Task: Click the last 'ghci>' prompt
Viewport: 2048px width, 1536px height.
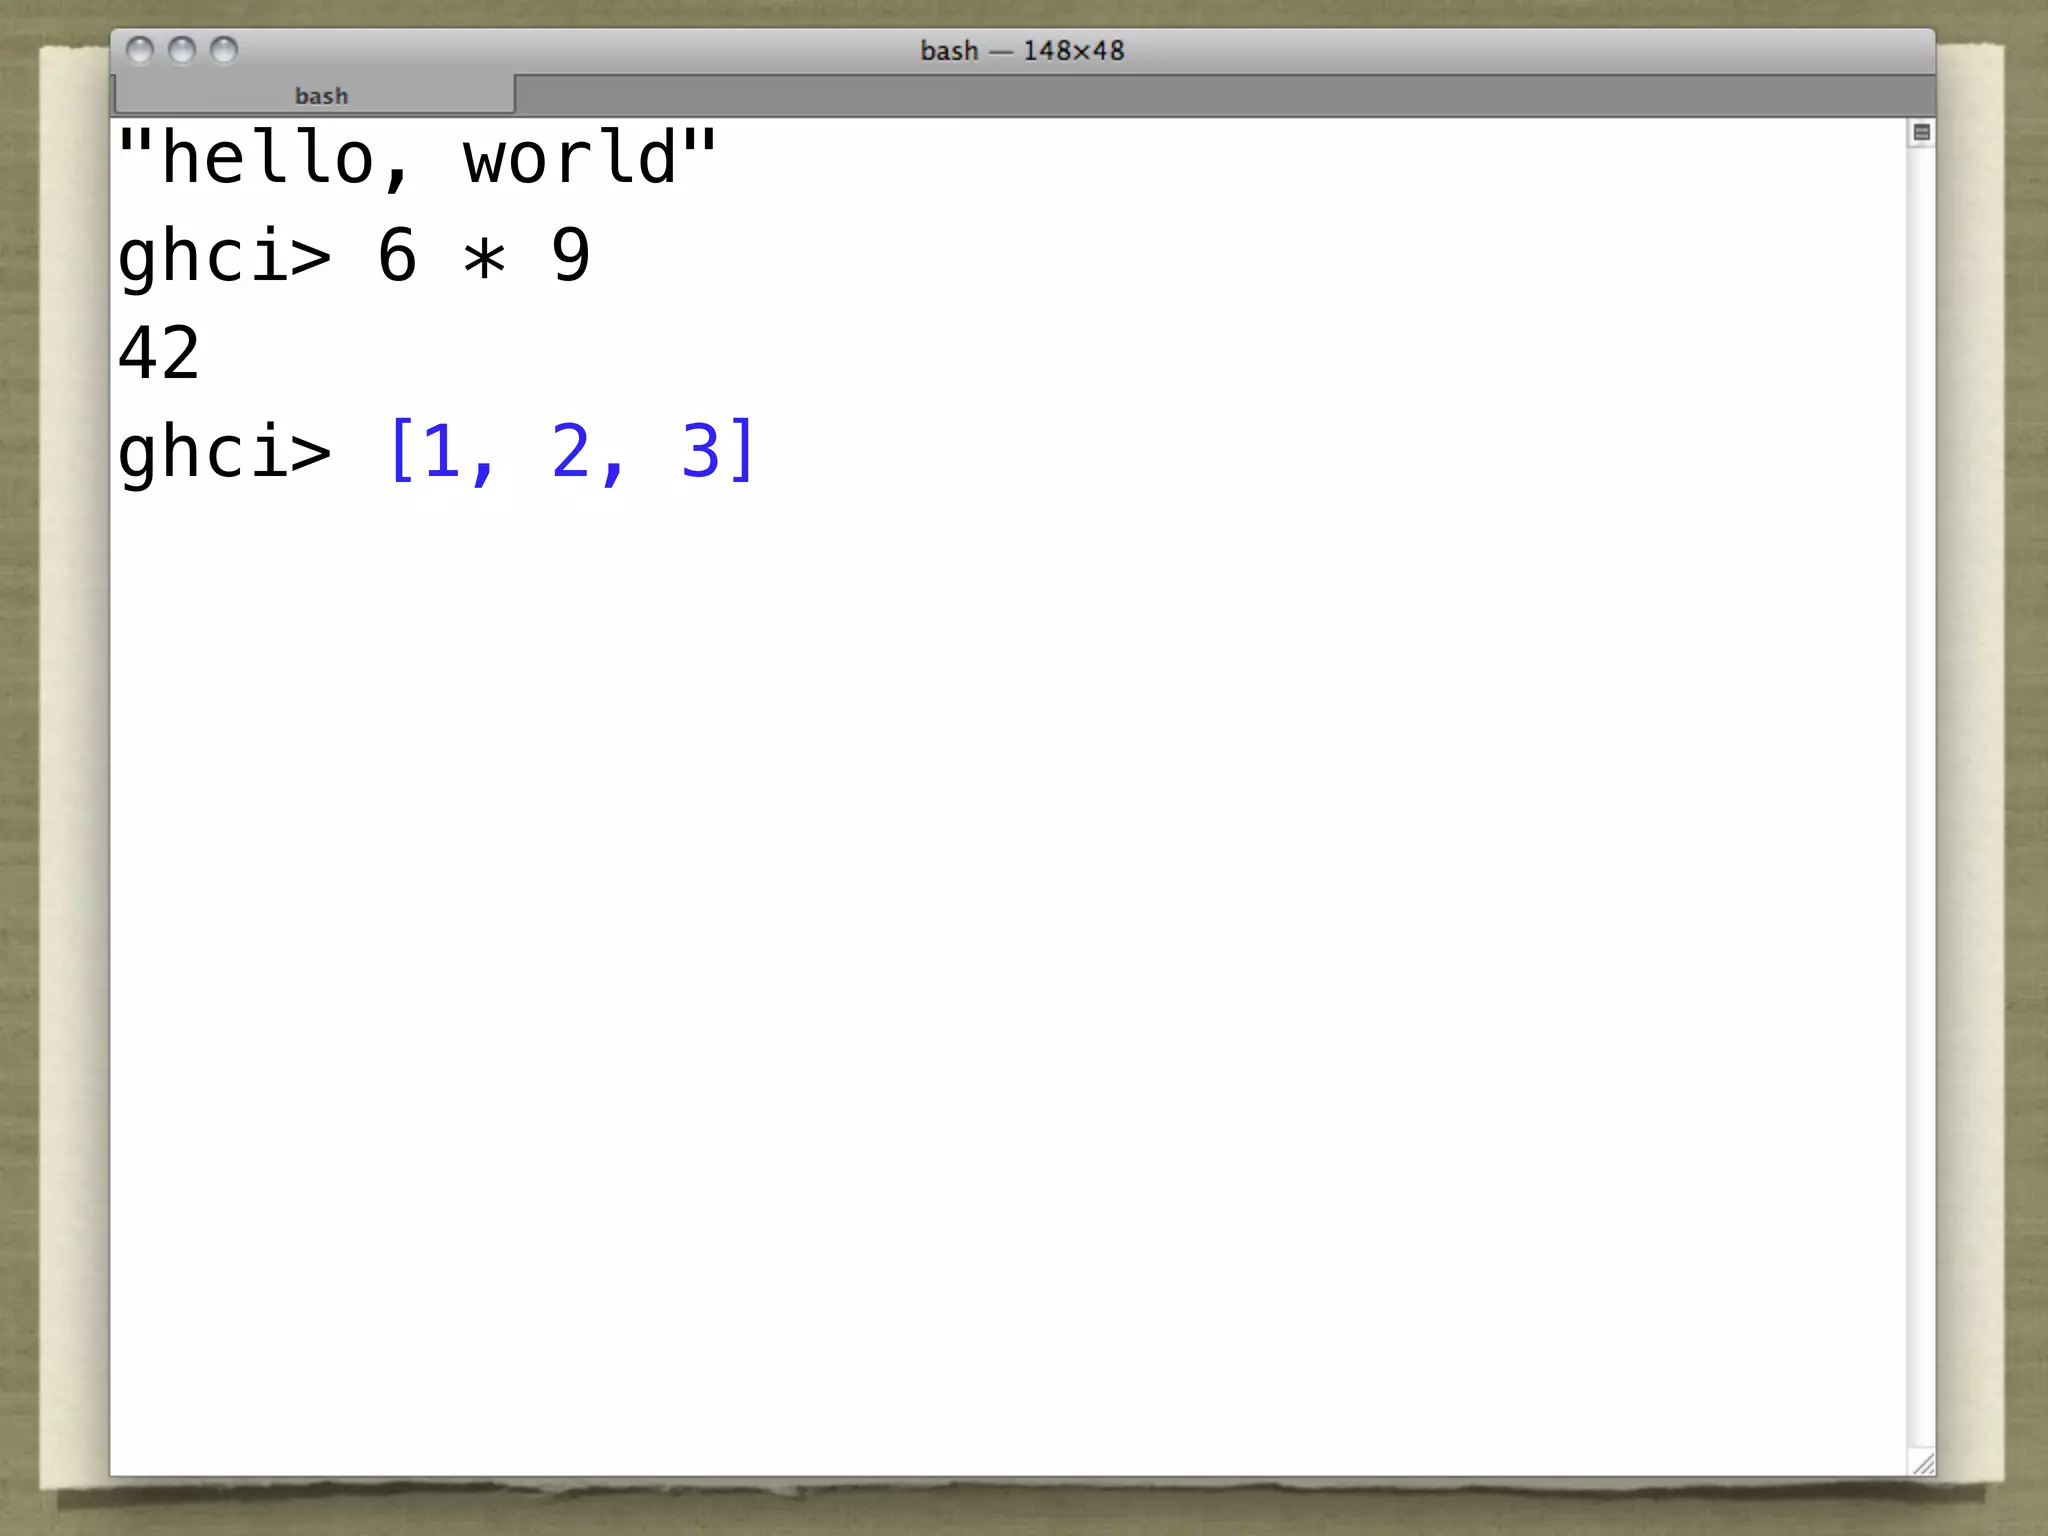Action: tap(224, 453)
